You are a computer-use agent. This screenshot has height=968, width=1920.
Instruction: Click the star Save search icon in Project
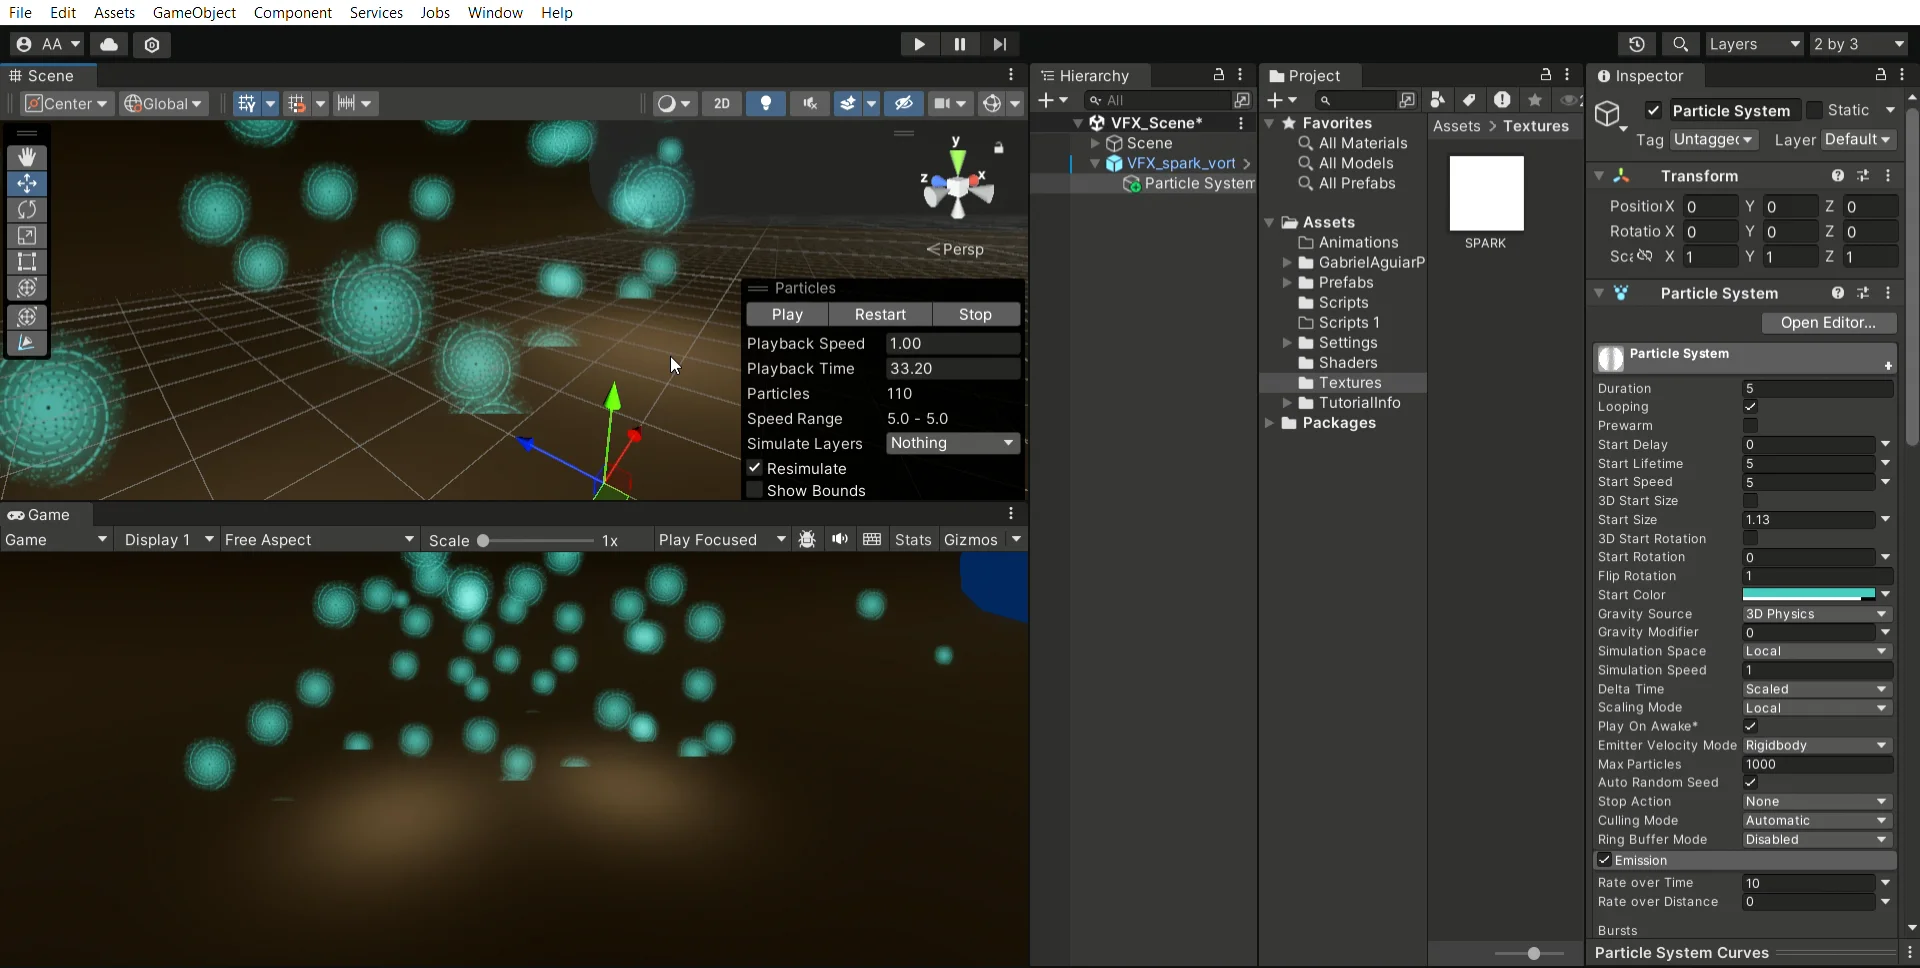1535,100
